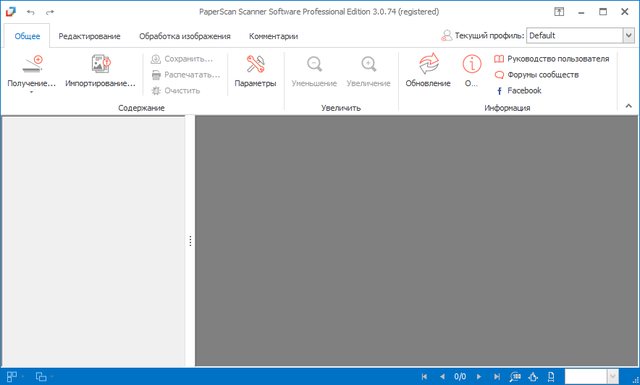Viewport: 640px width, 385px height.
Task: Click the Распечатать print button
Action: (186, 75)
